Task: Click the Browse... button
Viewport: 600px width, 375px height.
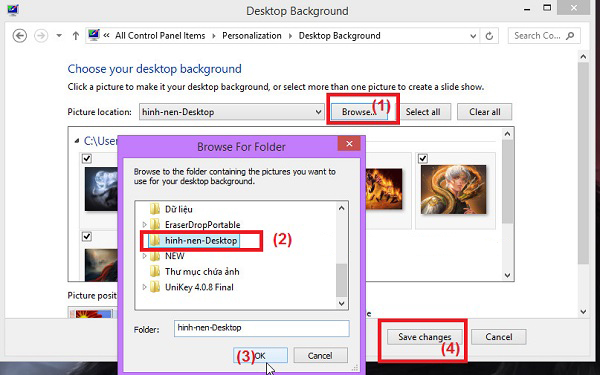Action: [359, 112]
